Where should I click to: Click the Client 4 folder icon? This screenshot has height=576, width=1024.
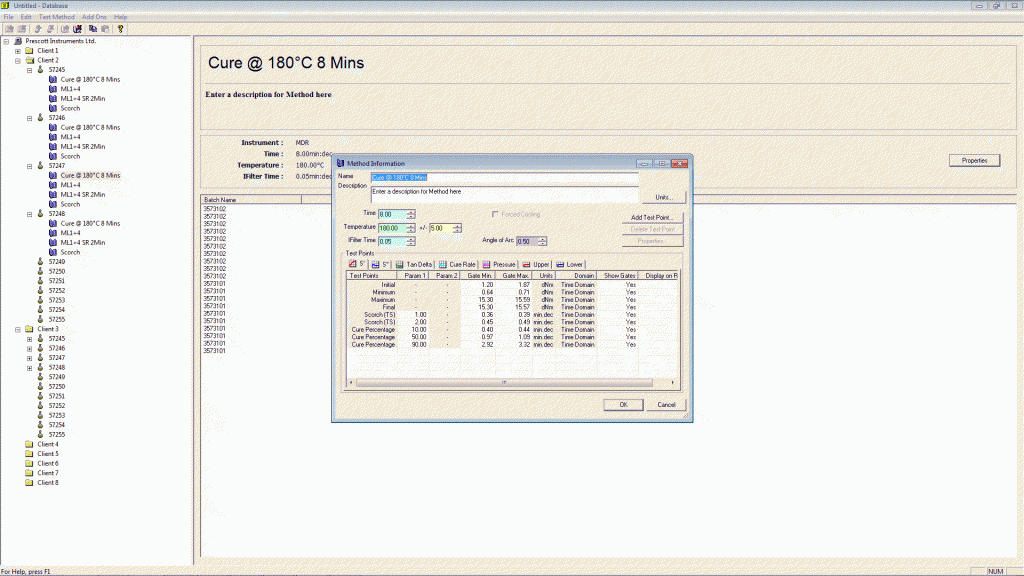coord(29,444)
